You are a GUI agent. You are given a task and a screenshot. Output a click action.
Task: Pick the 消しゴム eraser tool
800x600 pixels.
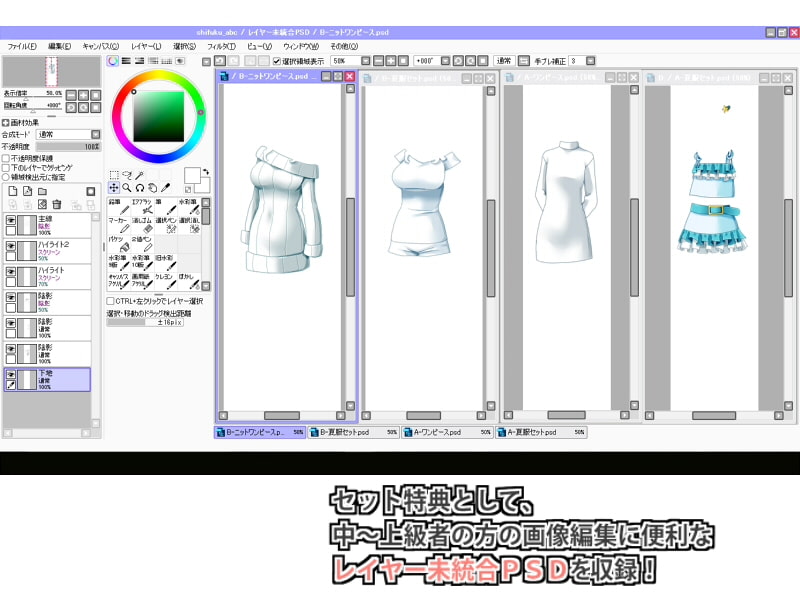[x=142, y=225]
